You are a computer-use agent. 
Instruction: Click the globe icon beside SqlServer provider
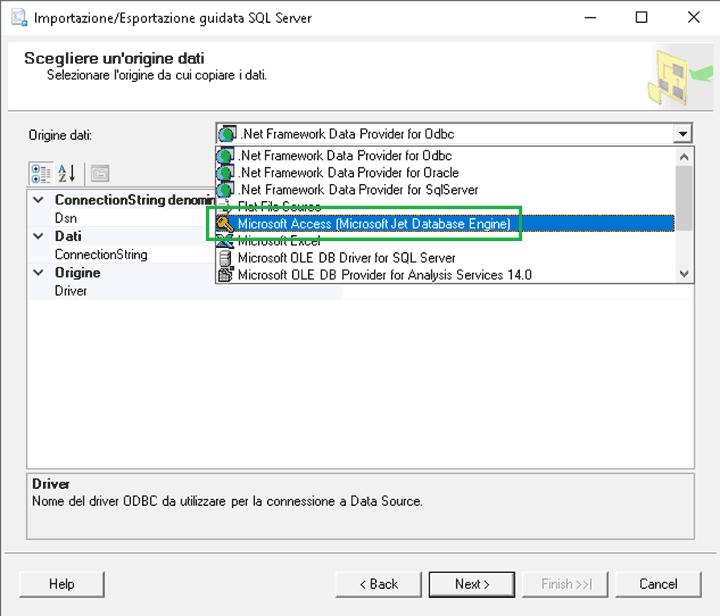pyautogui.click(x=225, y=190)
